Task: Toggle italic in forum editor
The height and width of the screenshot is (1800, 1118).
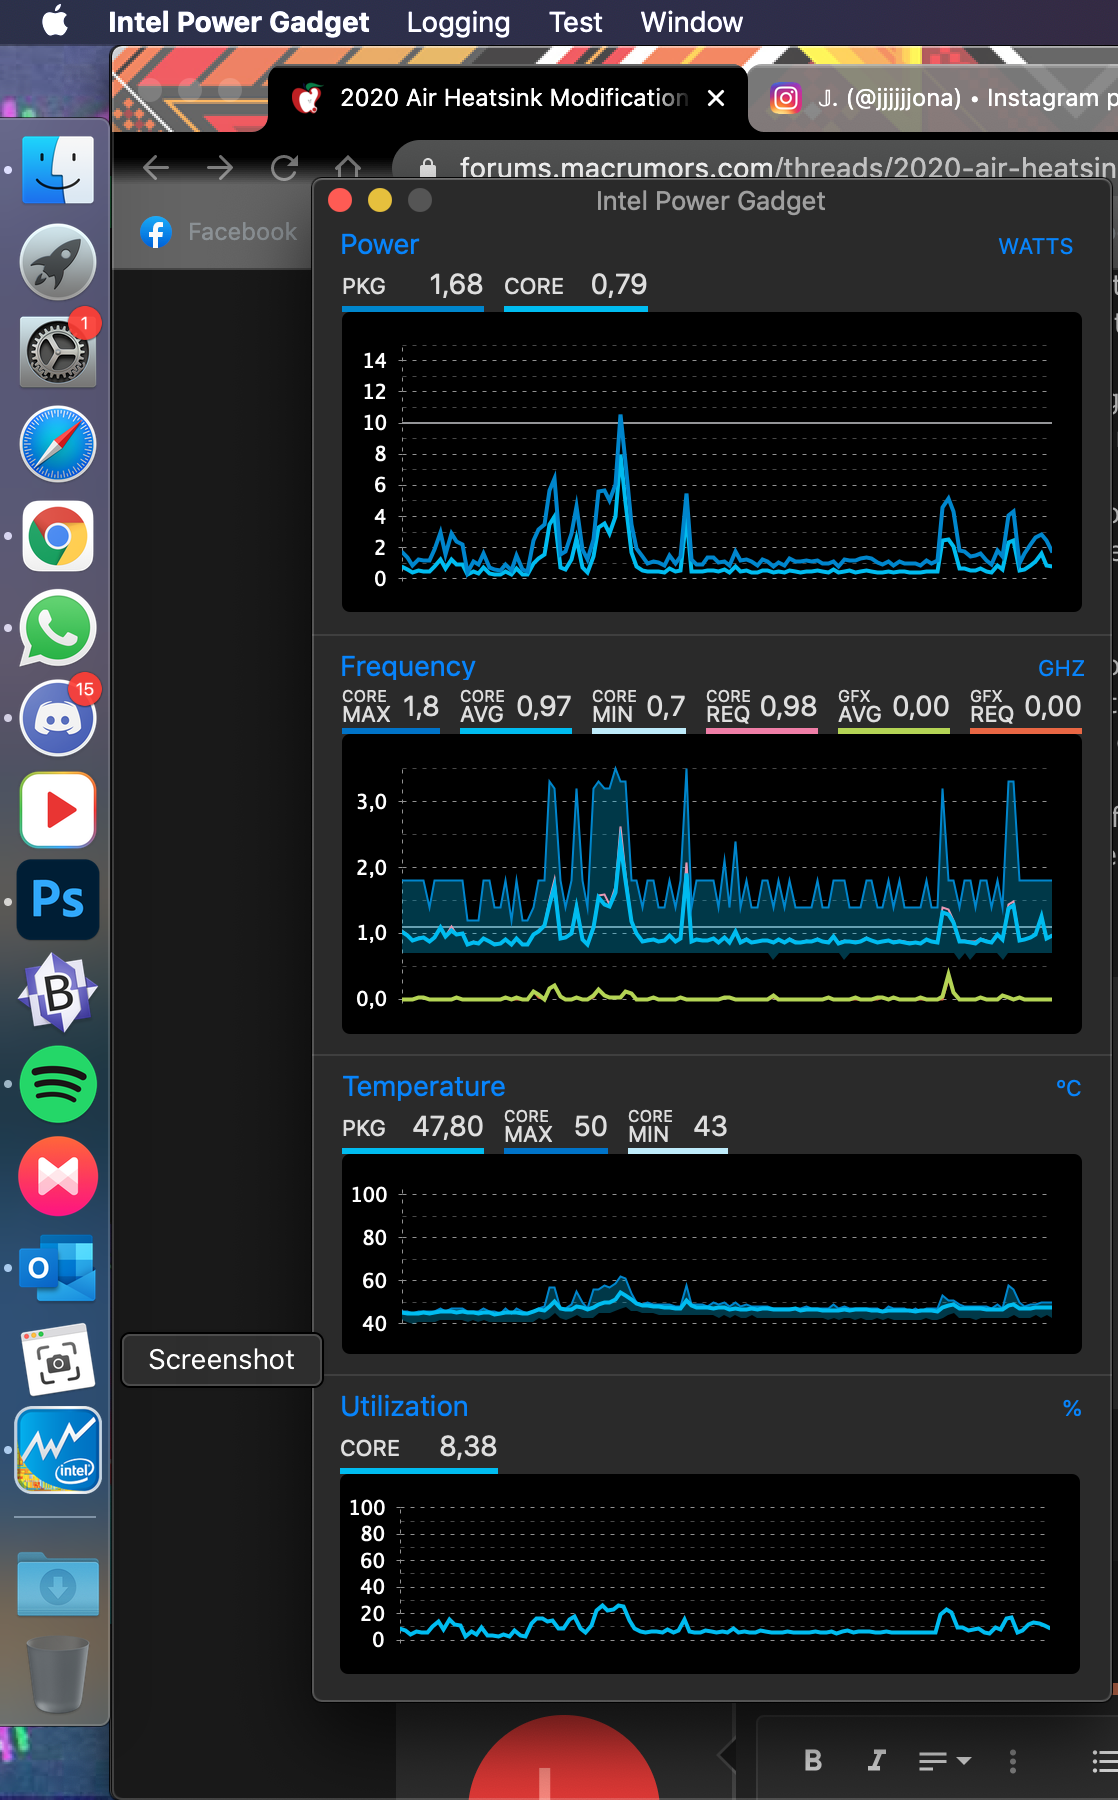Action: [x=877, y=1761]
